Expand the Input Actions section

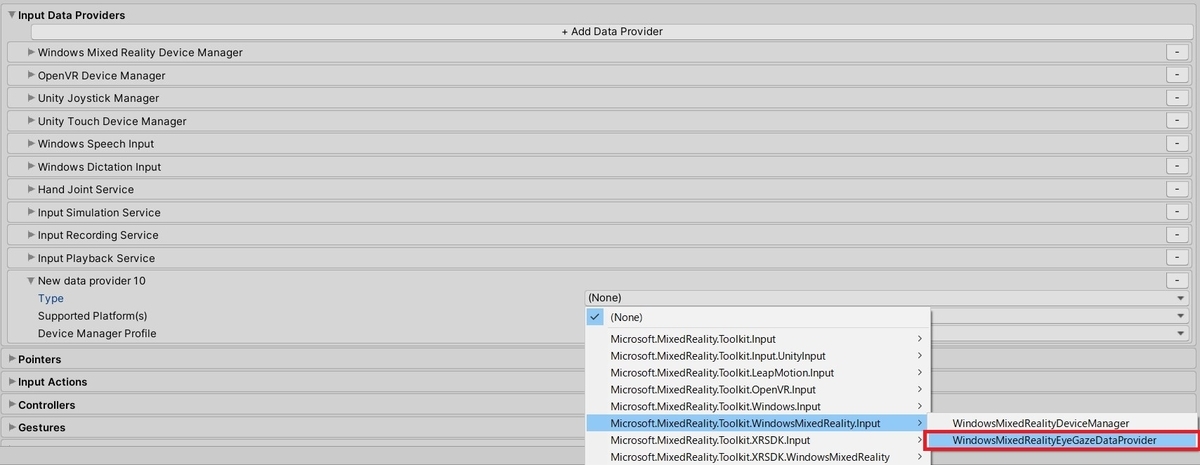coord(12,382)
